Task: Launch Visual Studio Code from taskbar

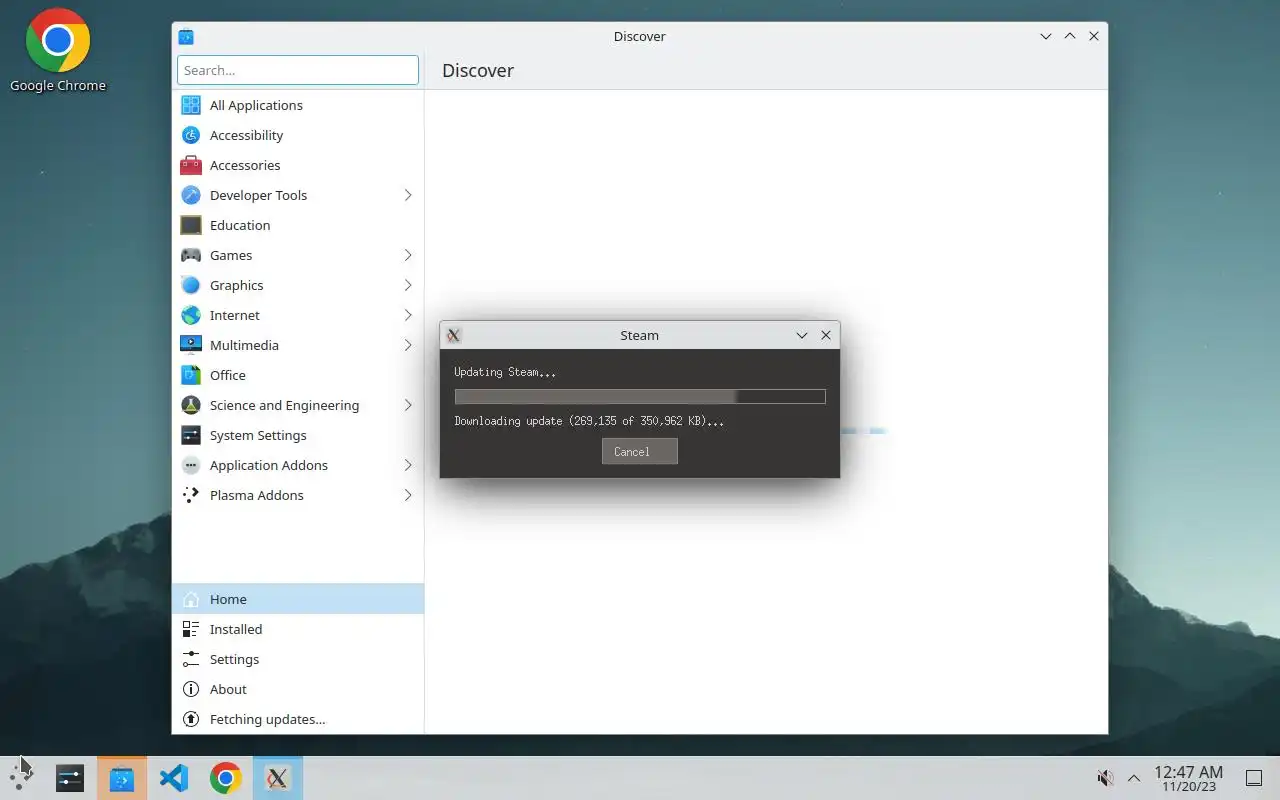Action: coord(174,778)
